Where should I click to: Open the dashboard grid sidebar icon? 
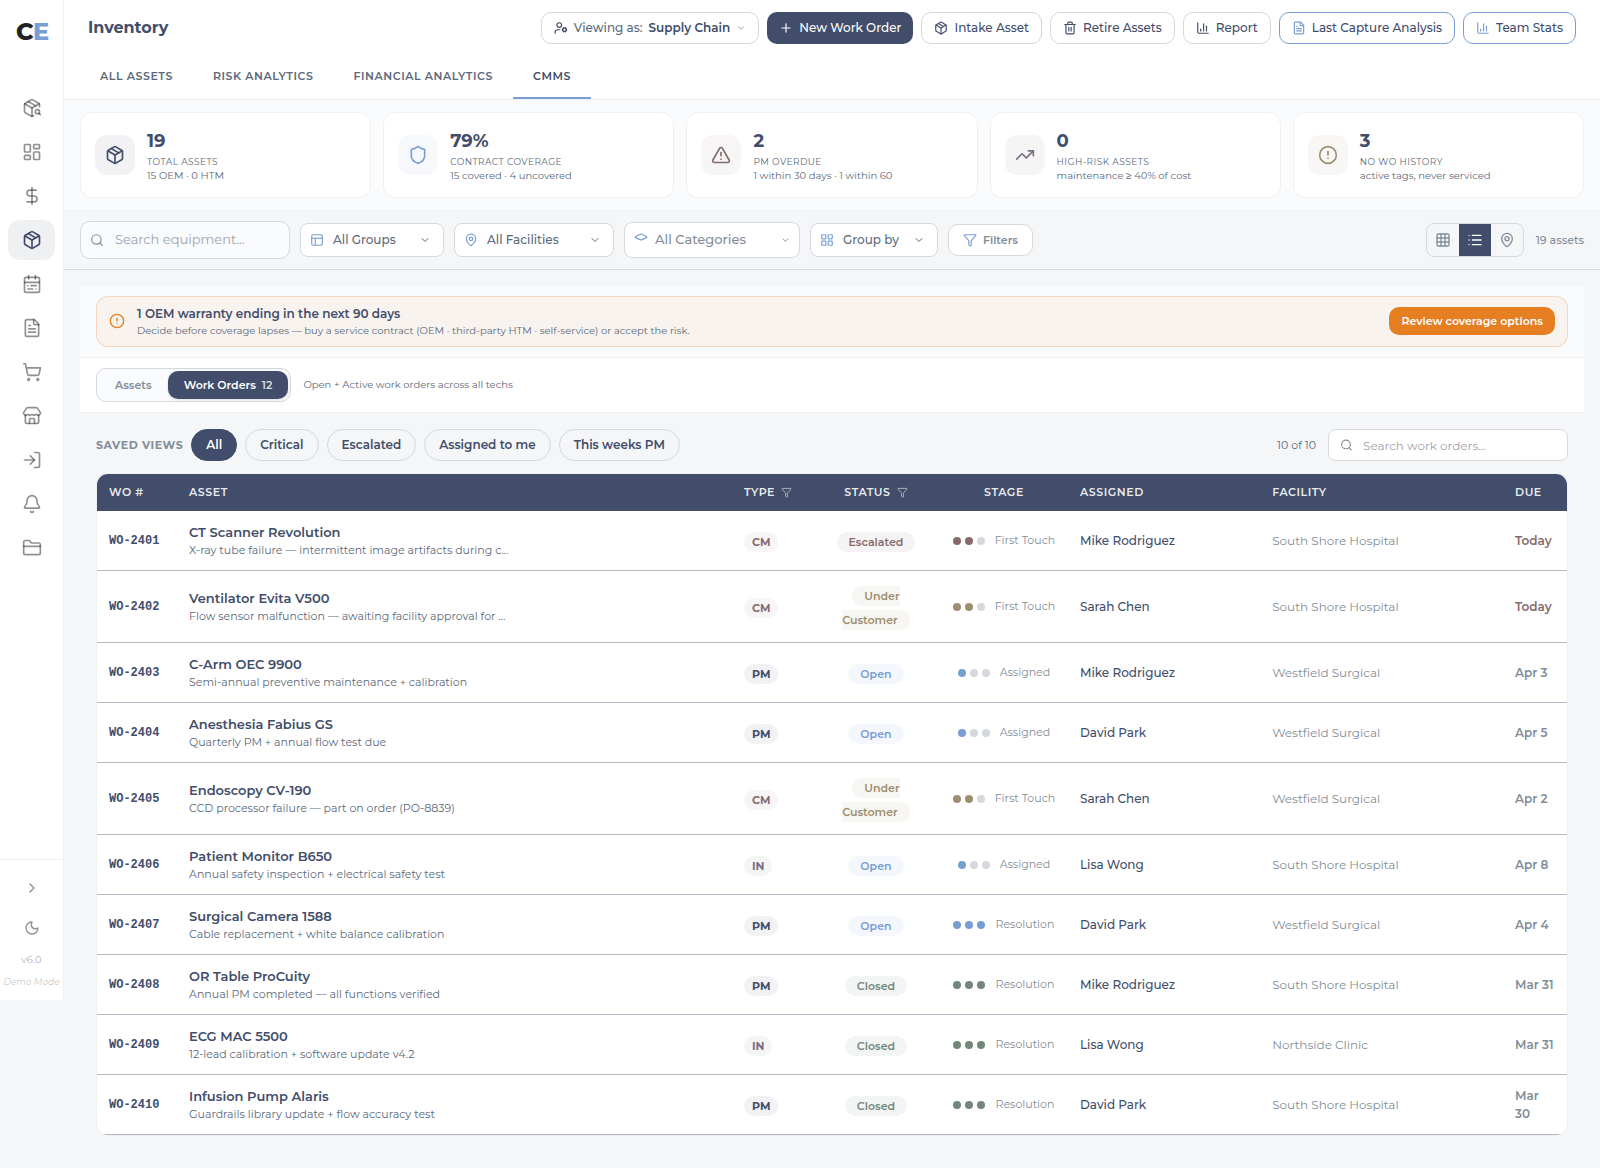pos(32,152)
